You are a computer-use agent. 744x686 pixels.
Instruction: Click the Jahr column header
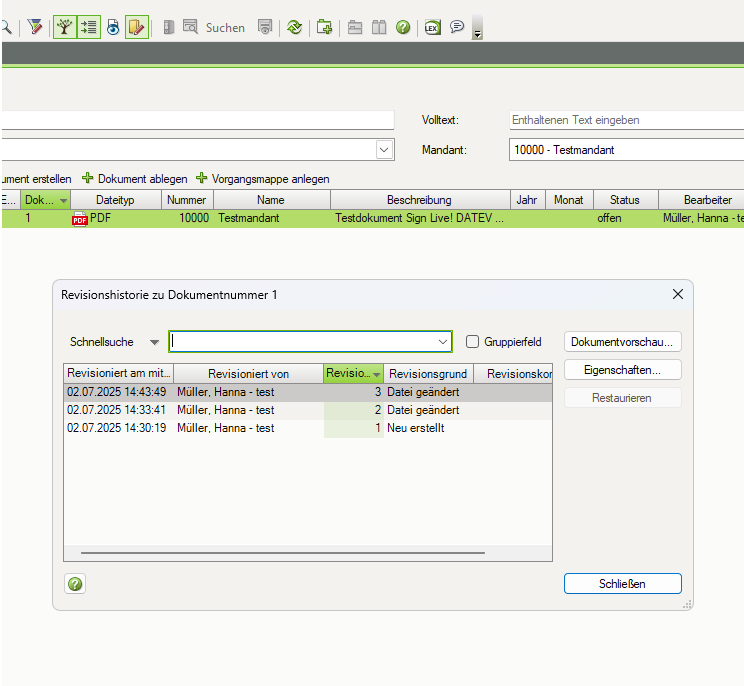tap(527, 200)
